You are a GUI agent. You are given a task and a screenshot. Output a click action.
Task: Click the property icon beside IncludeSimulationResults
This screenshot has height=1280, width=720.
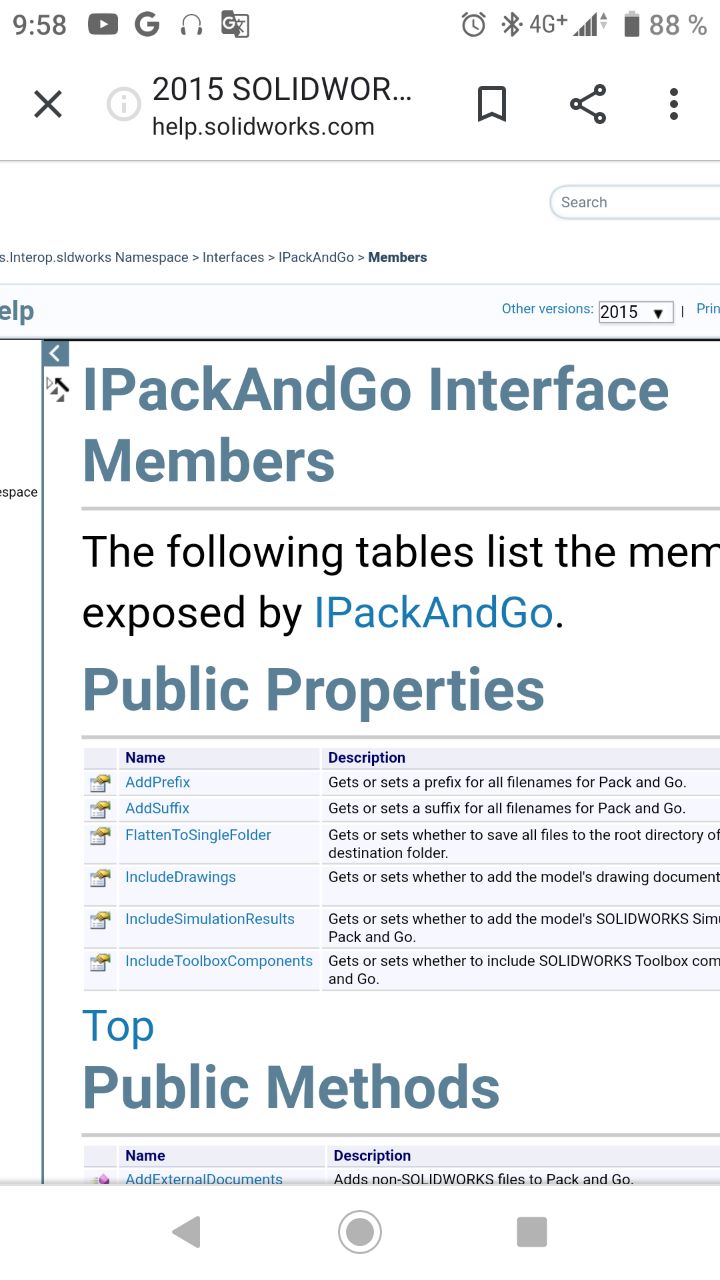[100, 920]
